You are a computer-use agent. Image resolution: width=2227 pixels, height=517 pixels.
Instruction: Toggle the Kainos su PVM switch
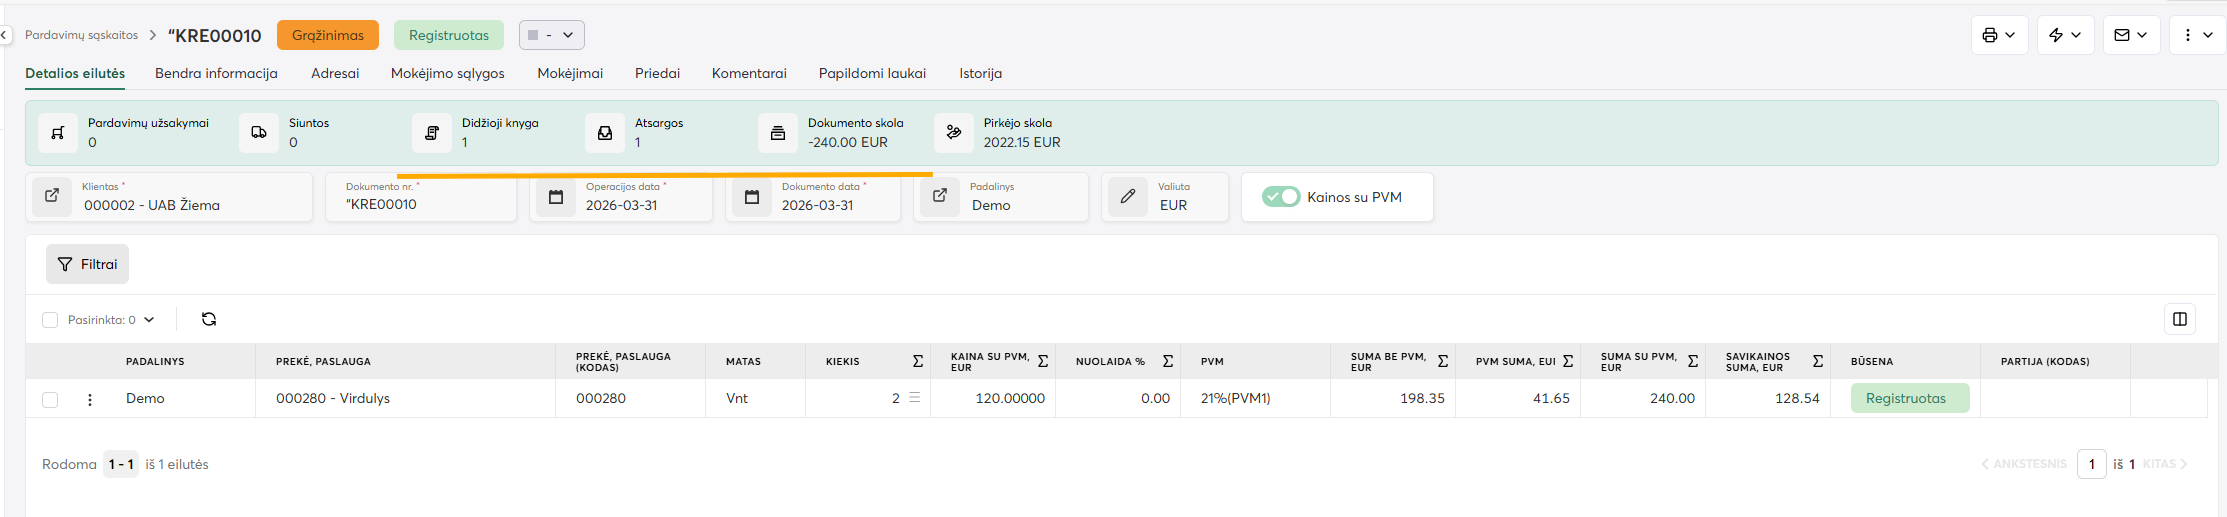(1280, 197)
